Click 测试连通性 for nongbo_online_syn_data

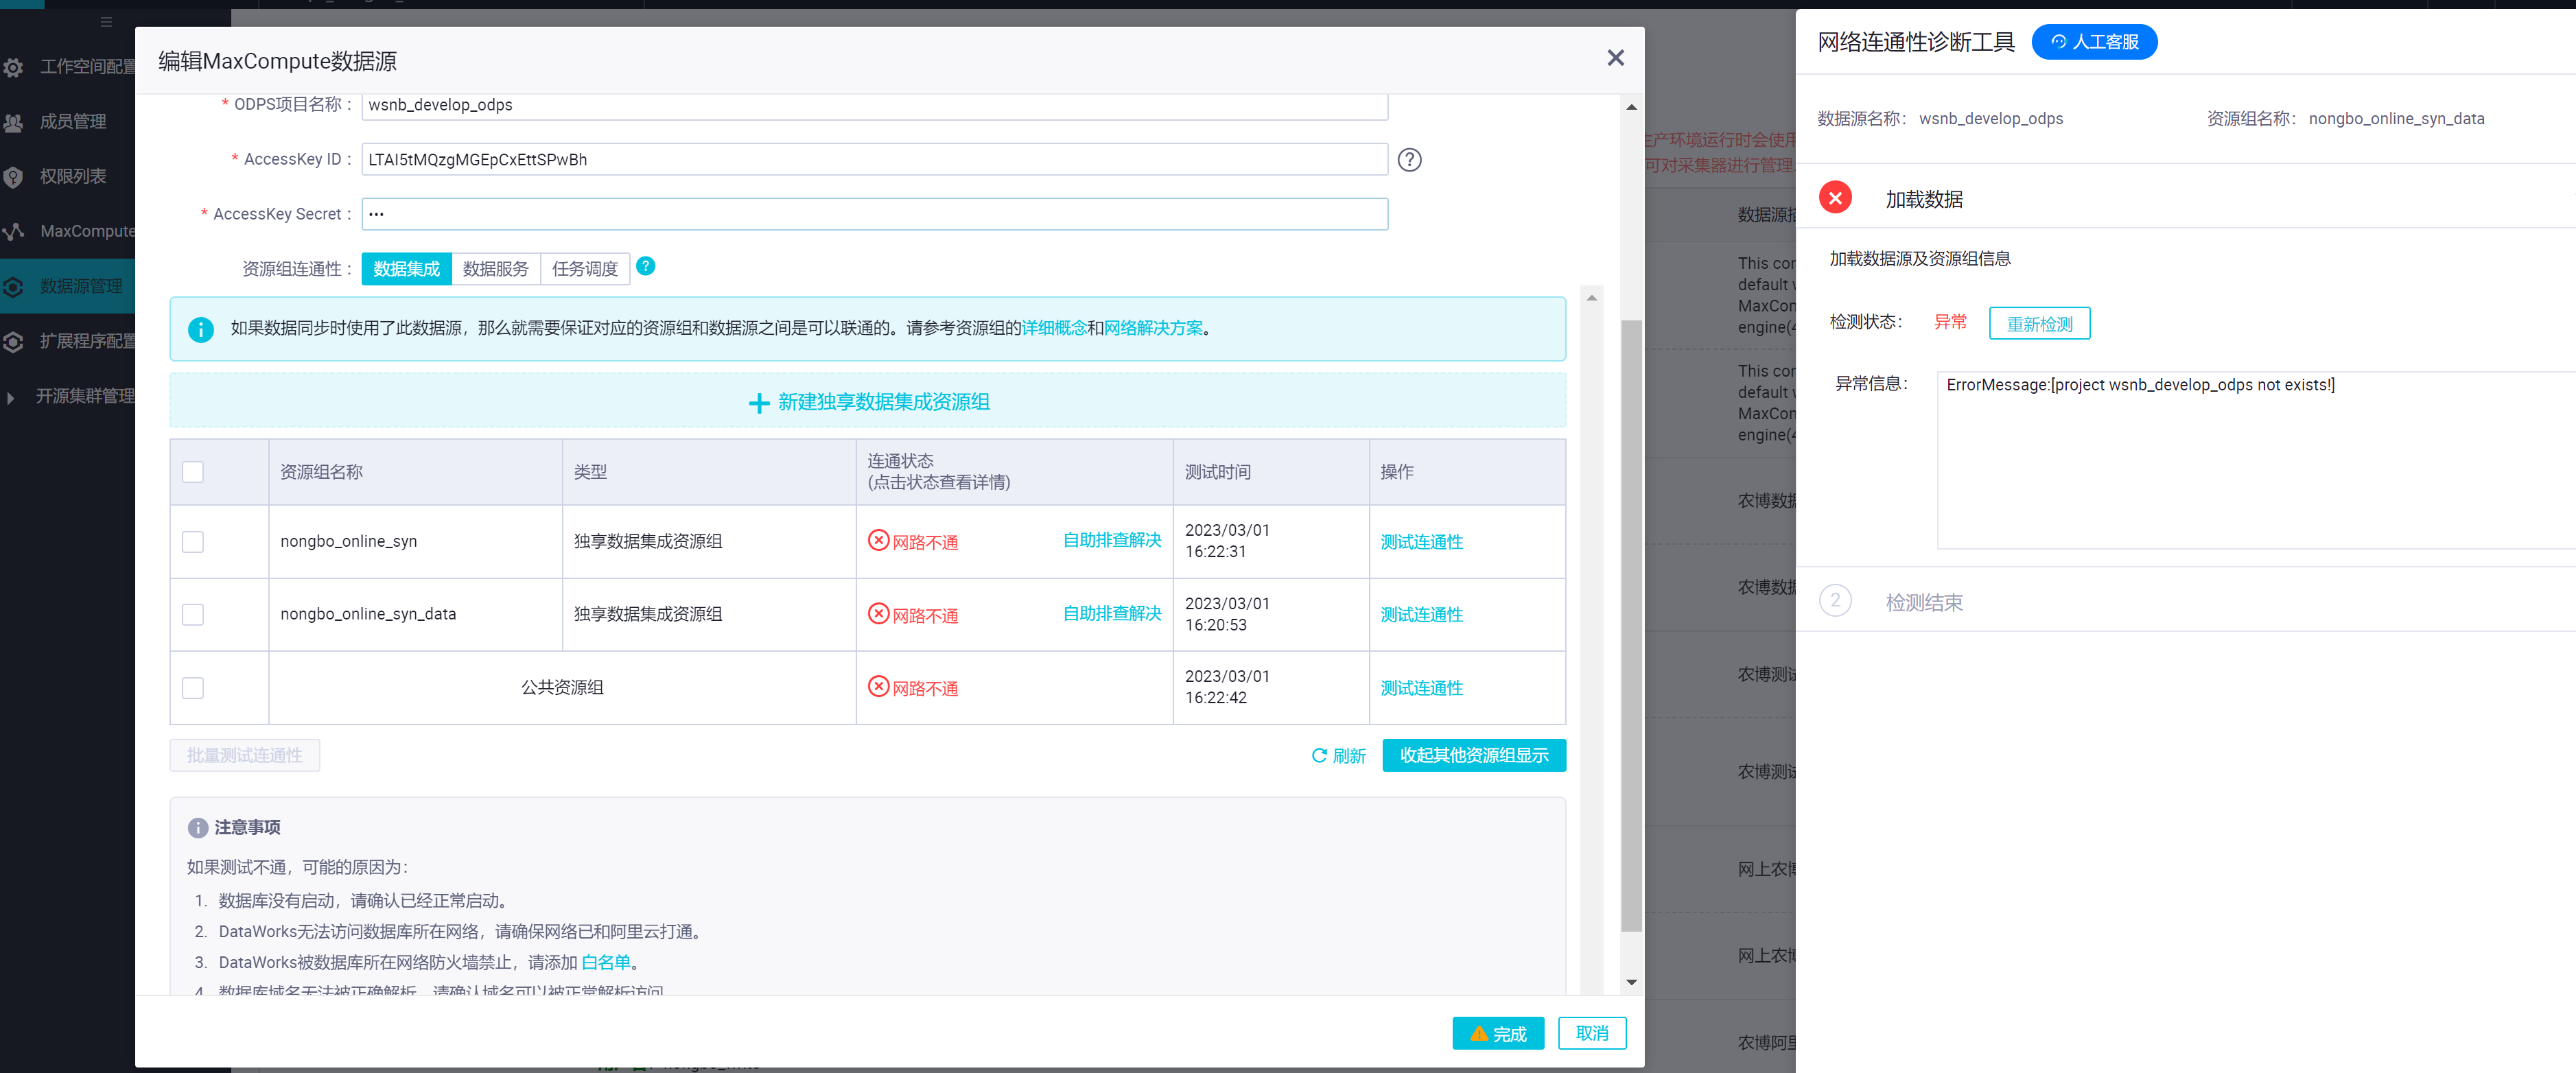pyautogui.click(x=1421, y=615)
